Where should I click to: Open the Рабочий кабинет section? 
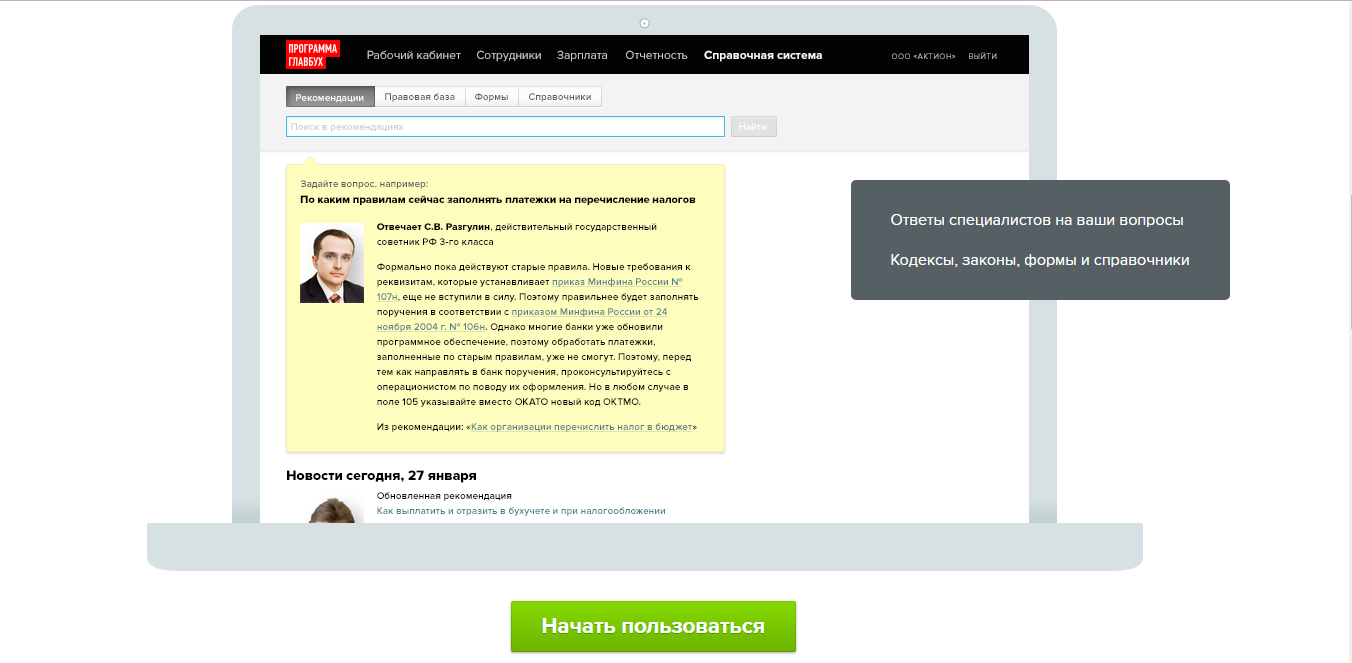click(x=413, y=55)
